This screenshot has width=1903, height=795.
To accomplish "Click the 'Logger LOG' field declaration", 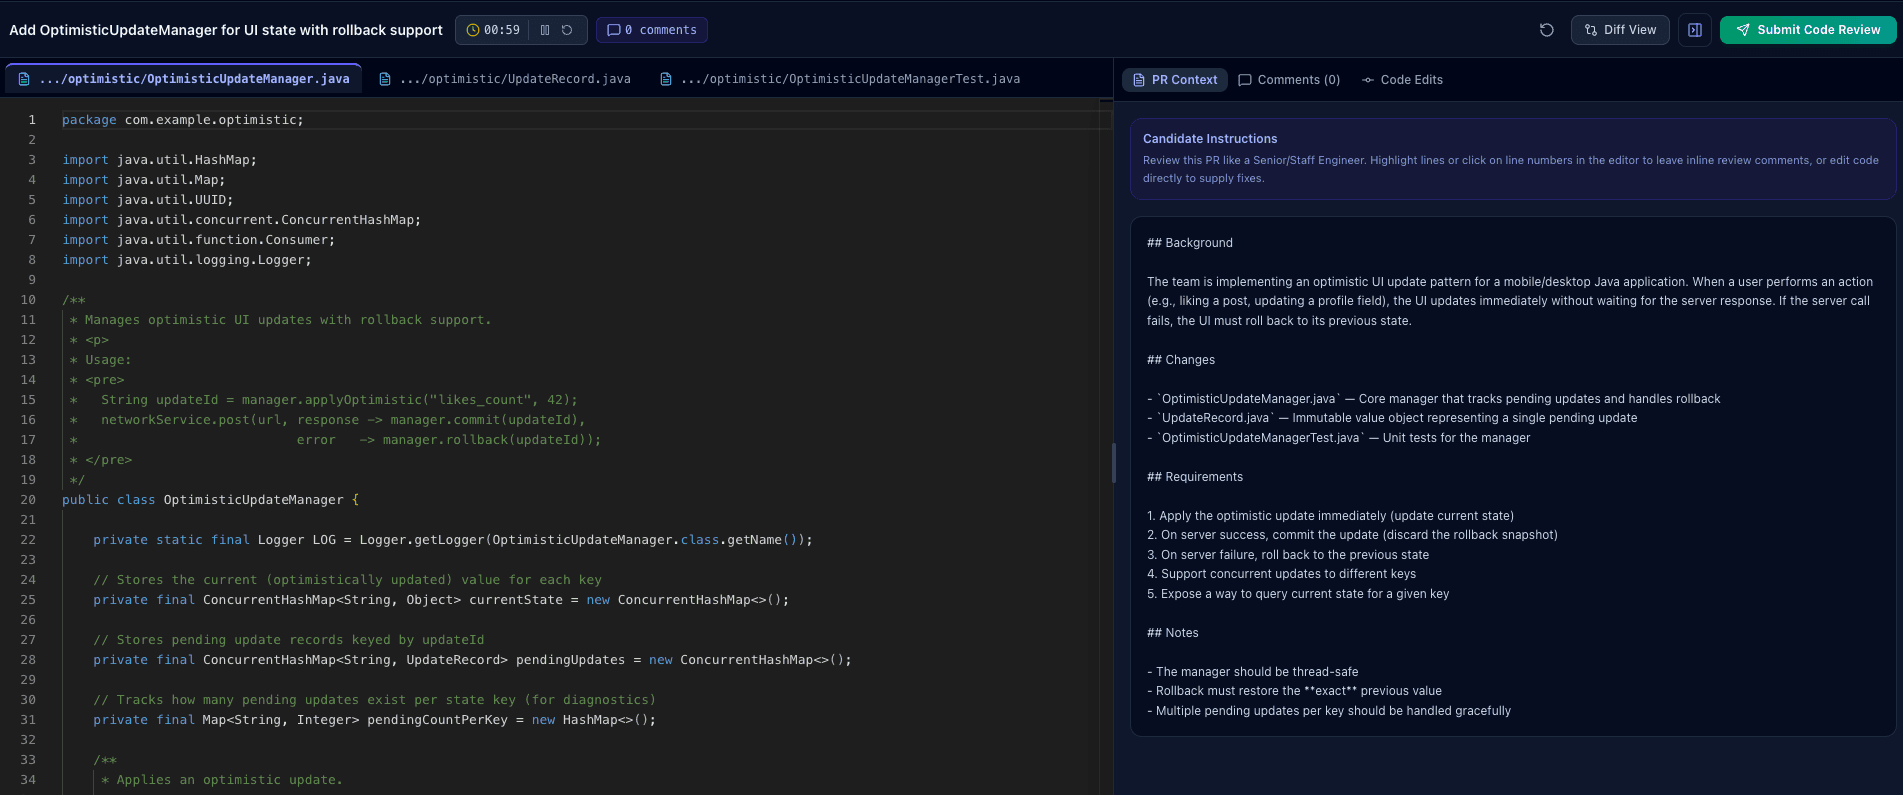I will coord(453,540).
